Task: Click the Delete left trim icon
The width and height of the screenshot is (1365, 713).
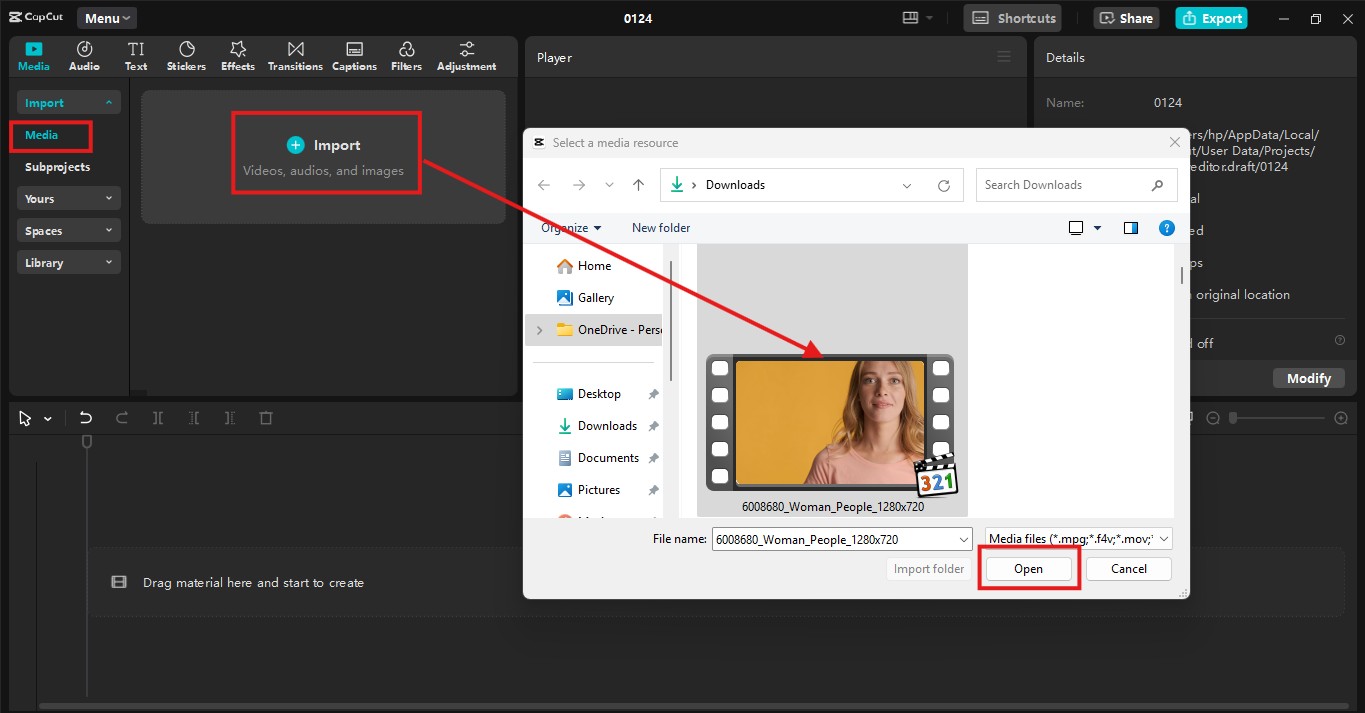Action: pos(194,418)
